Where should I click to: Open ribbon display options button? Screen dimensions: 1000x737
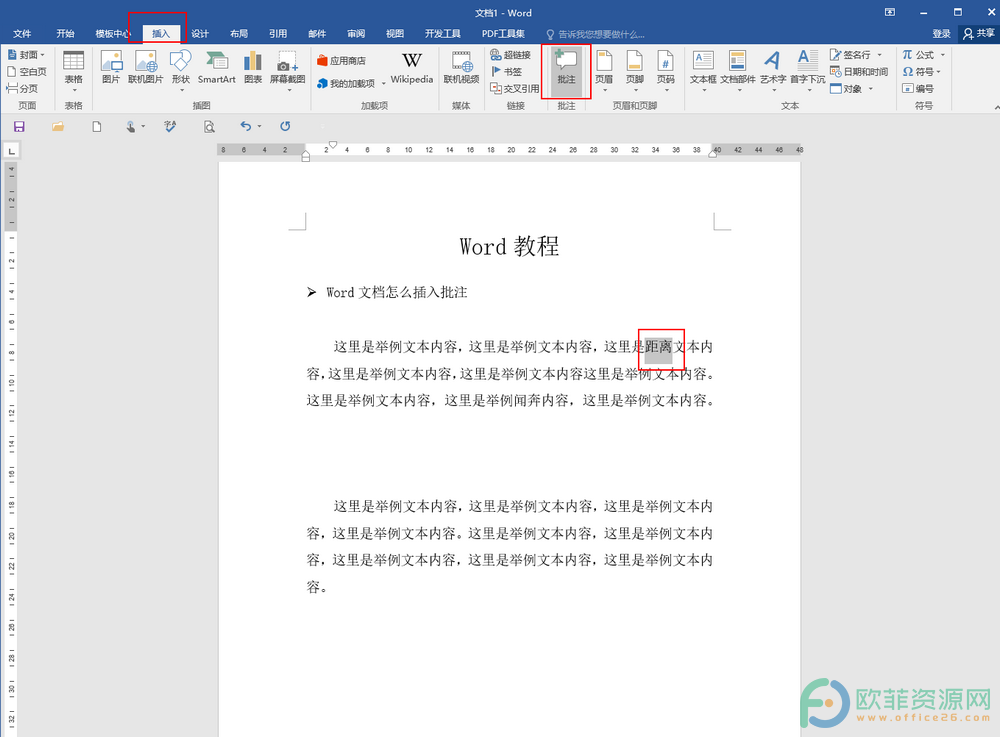[890, 12]
